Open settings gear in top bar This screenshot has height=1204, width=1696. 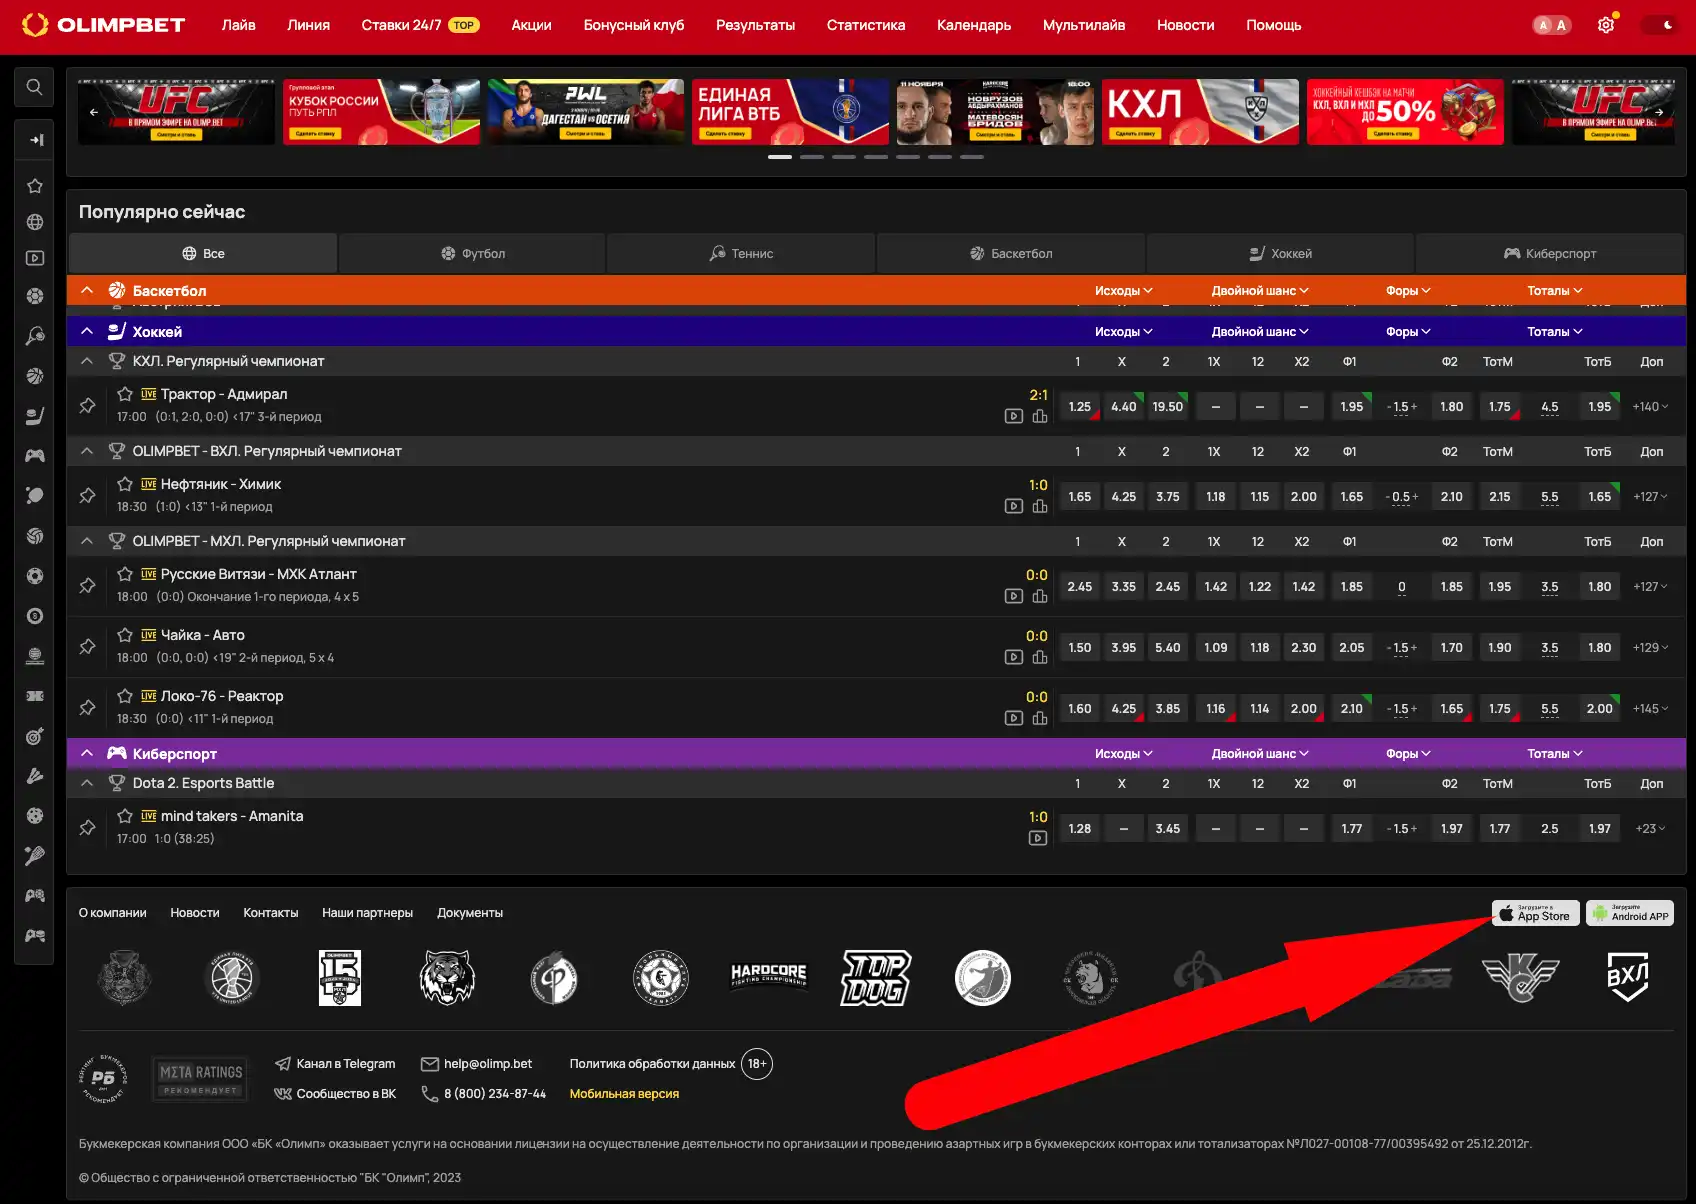(x=1606, y=25)
